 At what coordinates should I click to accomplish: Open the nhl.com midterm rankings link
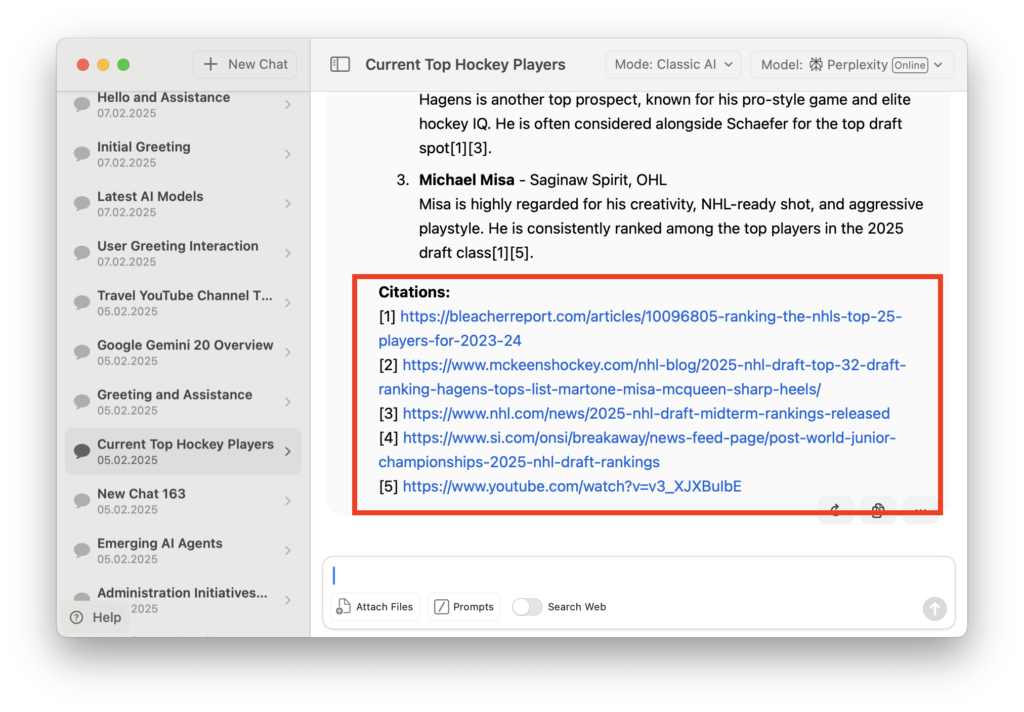pyautogui.click(x=646, y=413)
